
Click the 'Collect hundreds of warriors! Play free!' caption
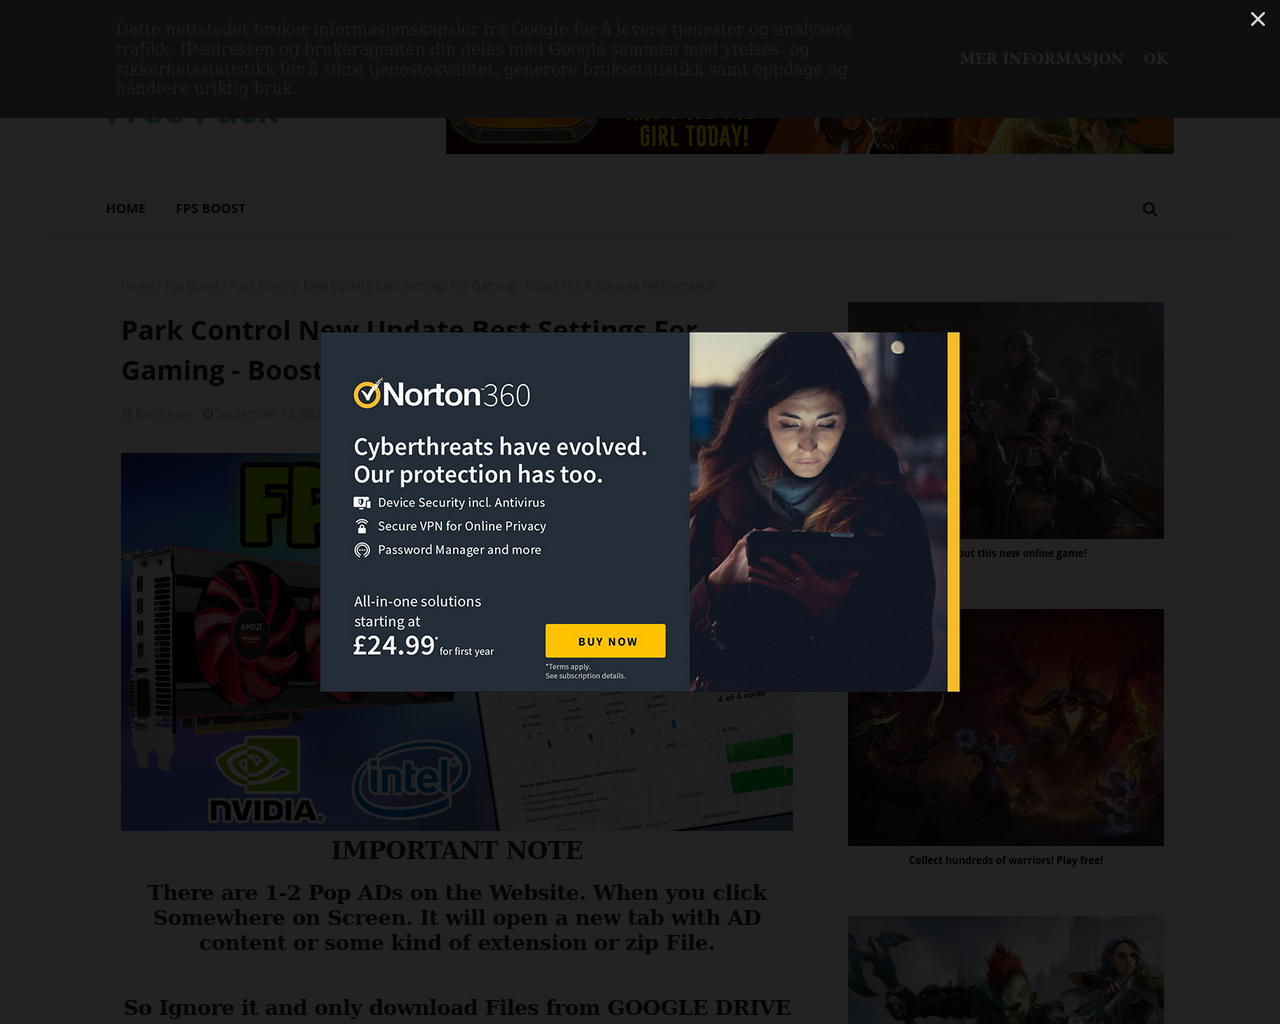[x=1006, y=860]
